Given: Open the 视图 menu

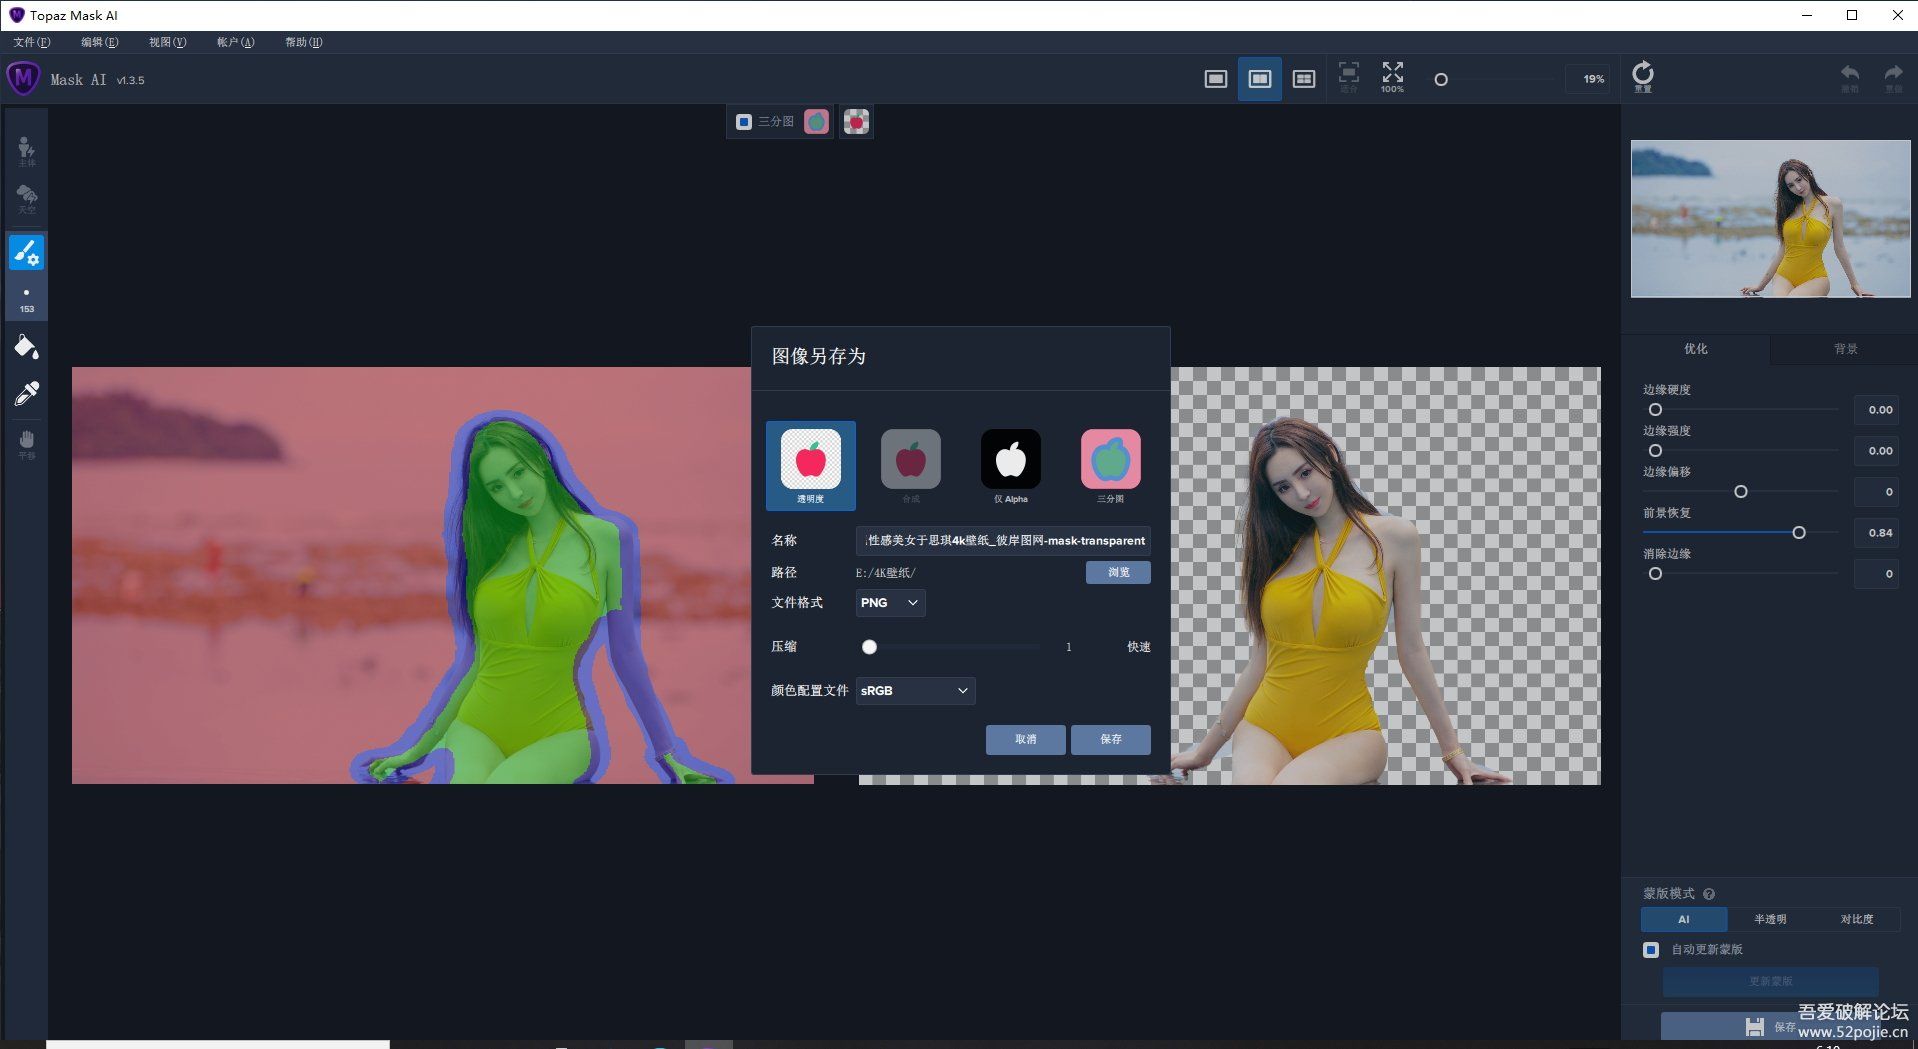Looking at the screenshot, I should click(x=166, y=42).
